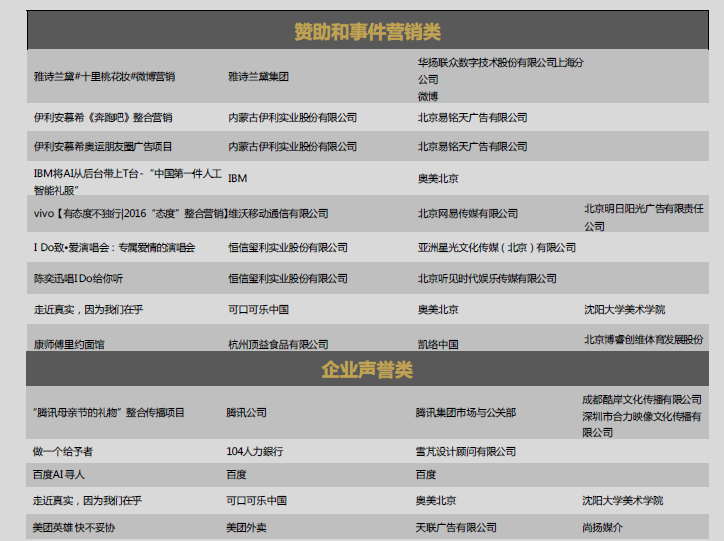The height and width of the screenshot is (541, 724).
Task: Select 深圳市合力映像文化传播有限公司 text
Action: pos(642,425)
